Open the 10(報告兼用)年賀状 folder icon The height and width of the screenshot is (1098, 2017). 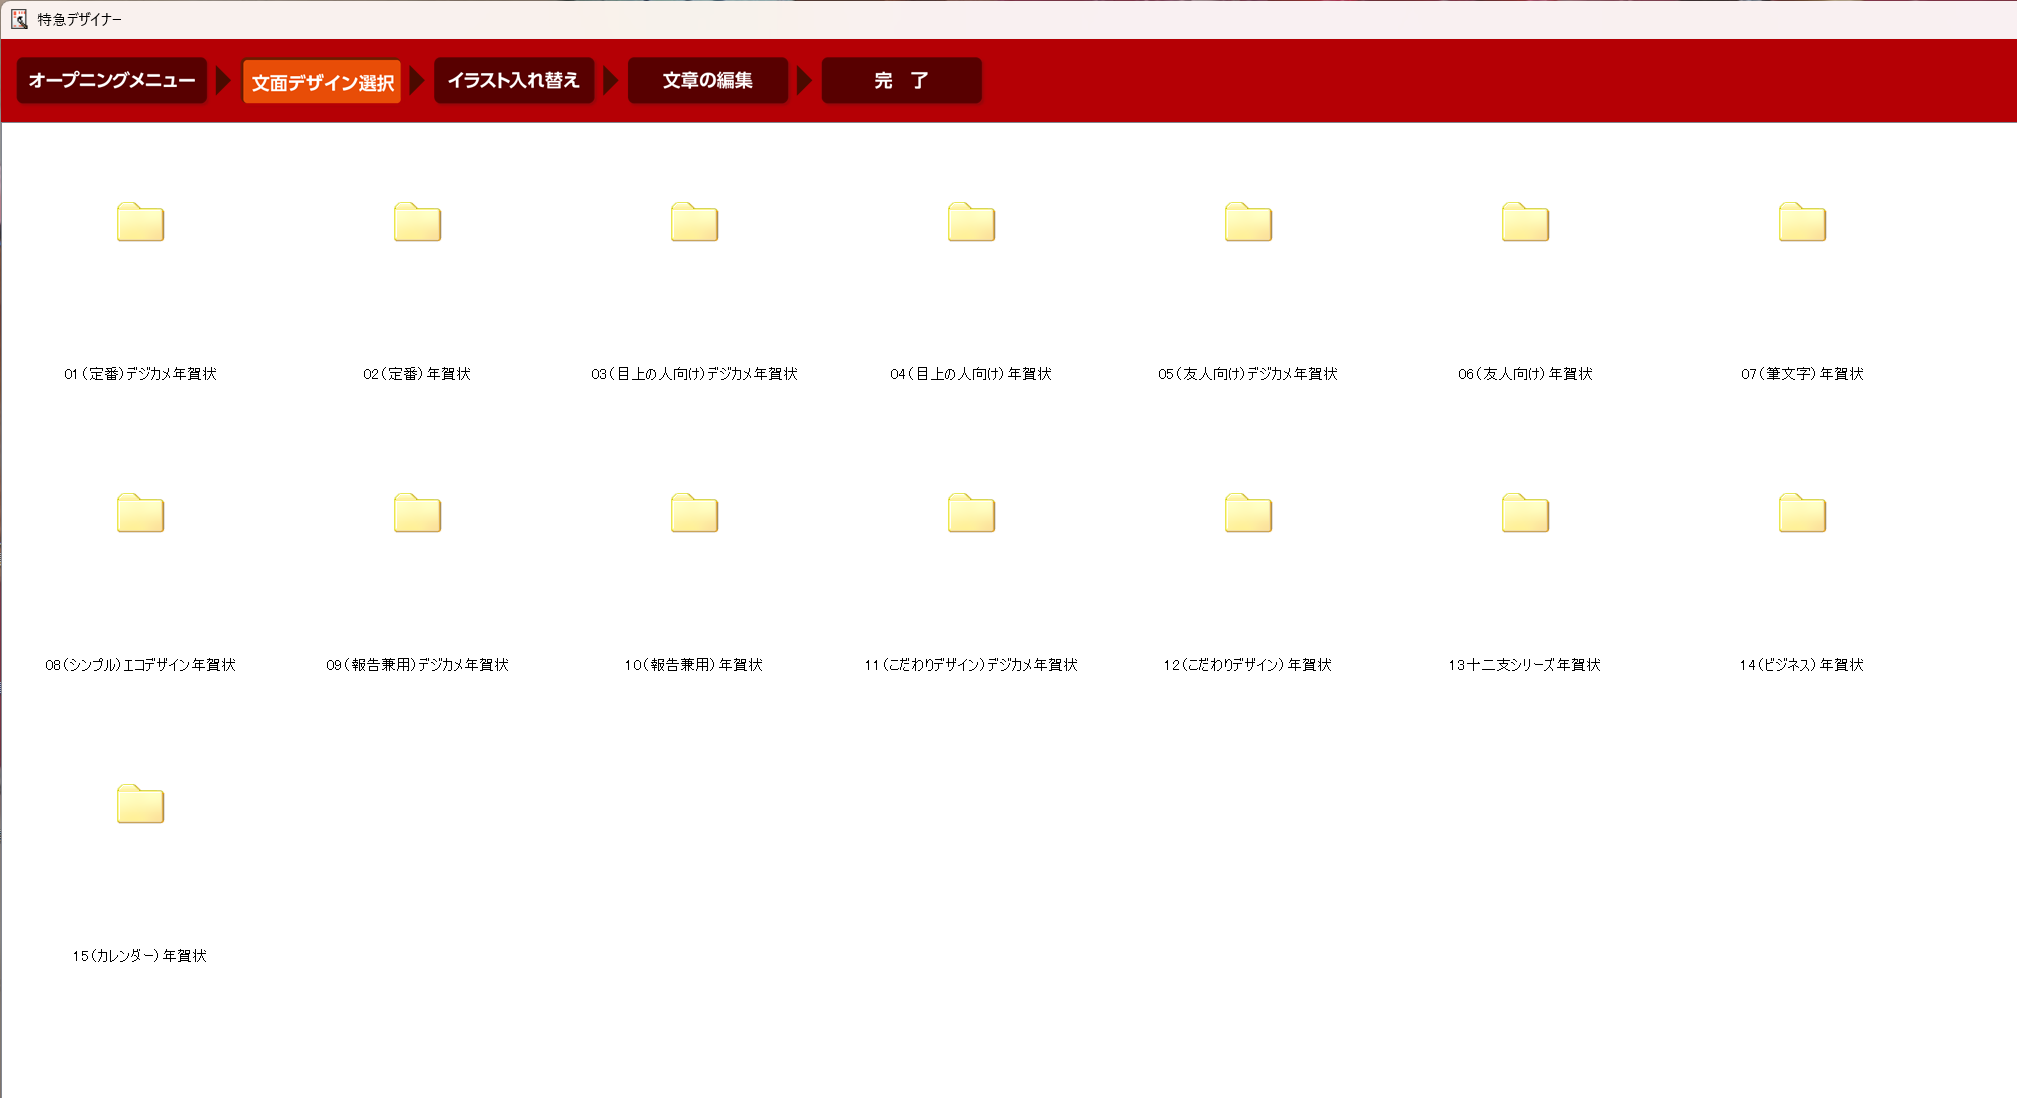[694, 513]
